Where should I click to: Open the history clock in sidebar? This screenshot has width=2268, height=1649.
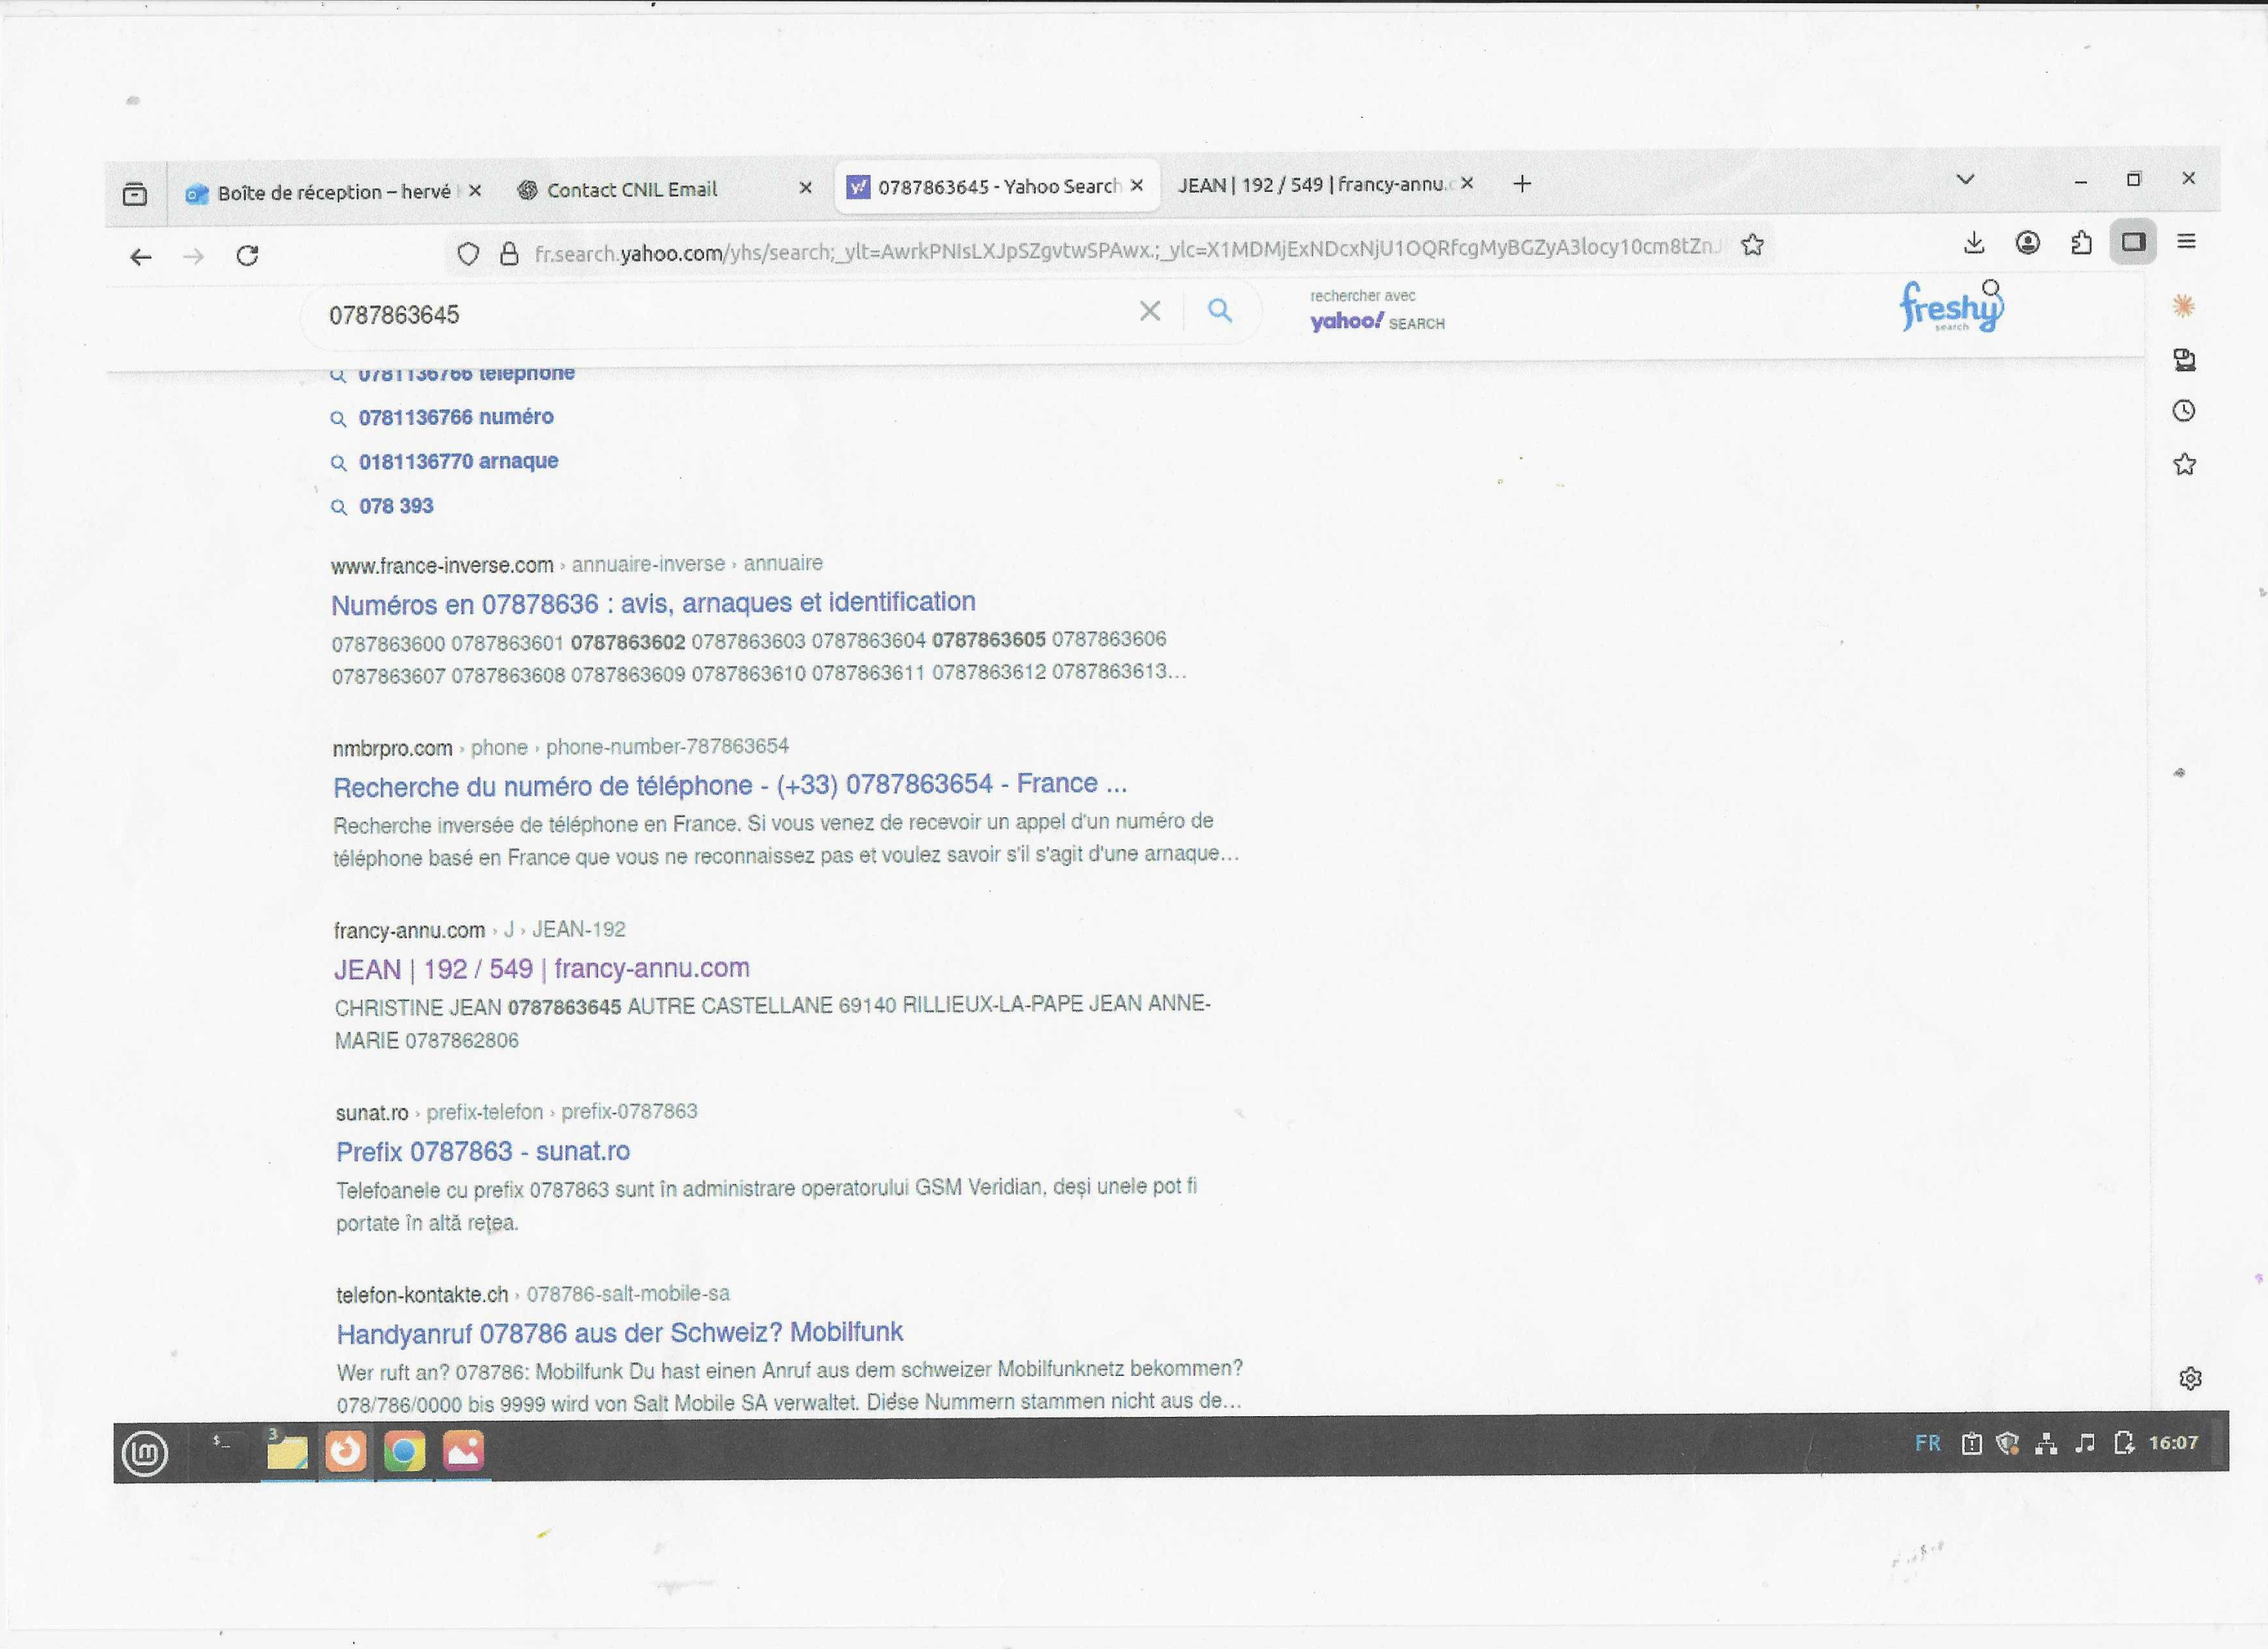[2184, 411]
